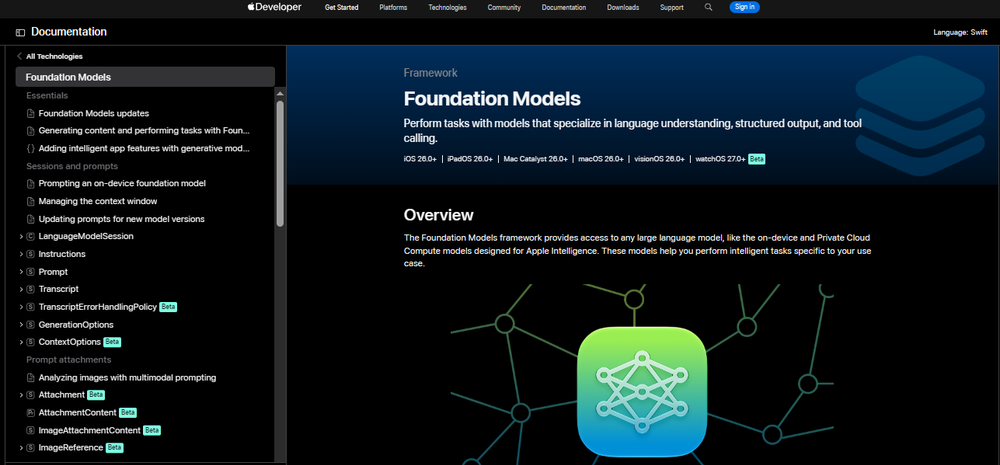This screenshot has height=465, width=1000.
Task: Open the AttachmentContent page
Action: coord(77,413)
